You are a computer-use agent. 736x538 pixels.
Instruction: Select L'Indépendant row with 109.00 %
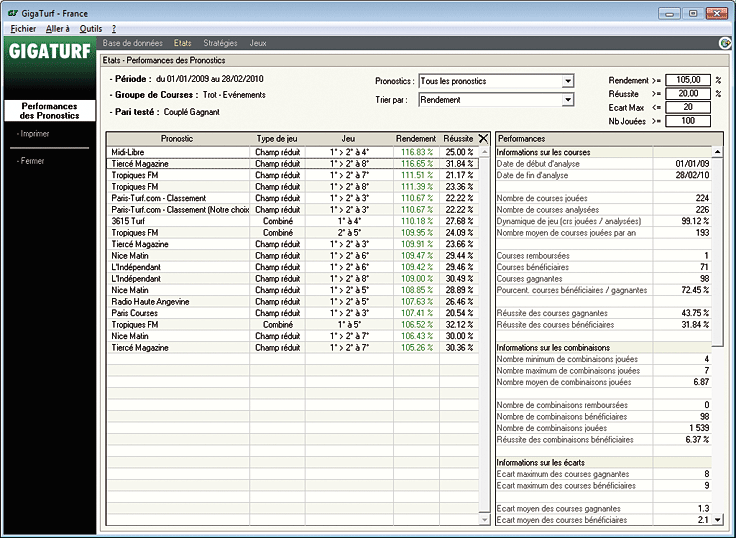[293, 279]
